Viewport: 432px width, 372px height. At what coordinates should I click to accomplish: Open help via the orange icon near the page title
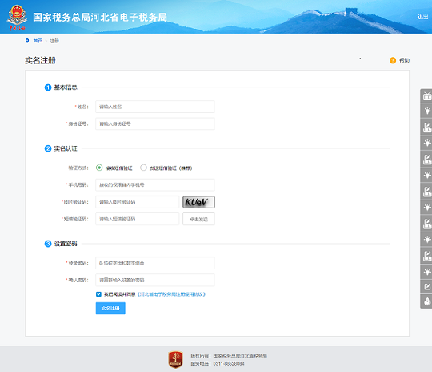(x=393, y=60)
